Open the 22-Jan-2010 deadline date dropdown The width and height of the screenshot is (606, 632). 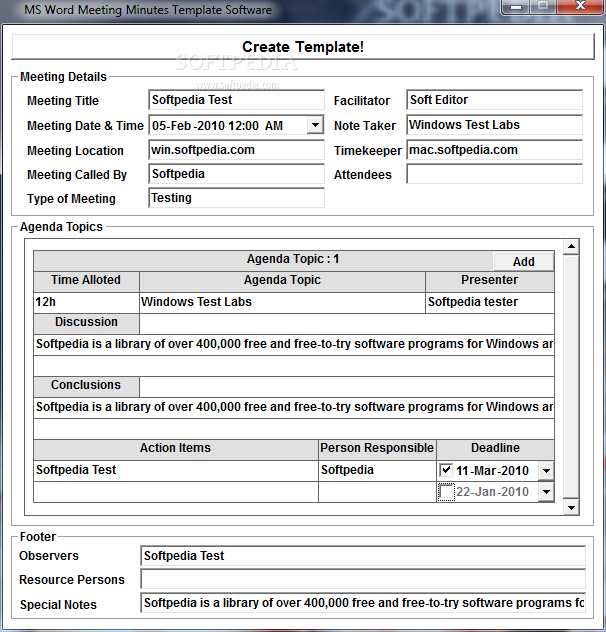[546, 492]
